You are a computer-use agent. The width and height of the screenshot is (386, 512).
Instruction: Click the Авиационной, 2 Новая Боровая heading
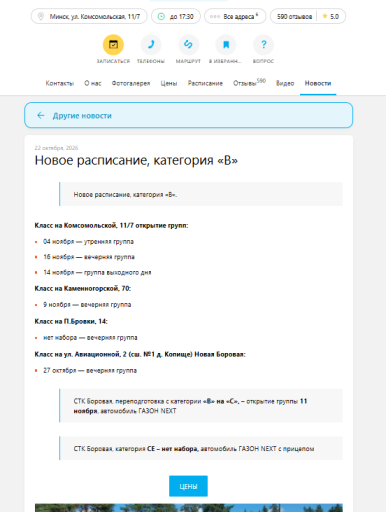point(140,354)
